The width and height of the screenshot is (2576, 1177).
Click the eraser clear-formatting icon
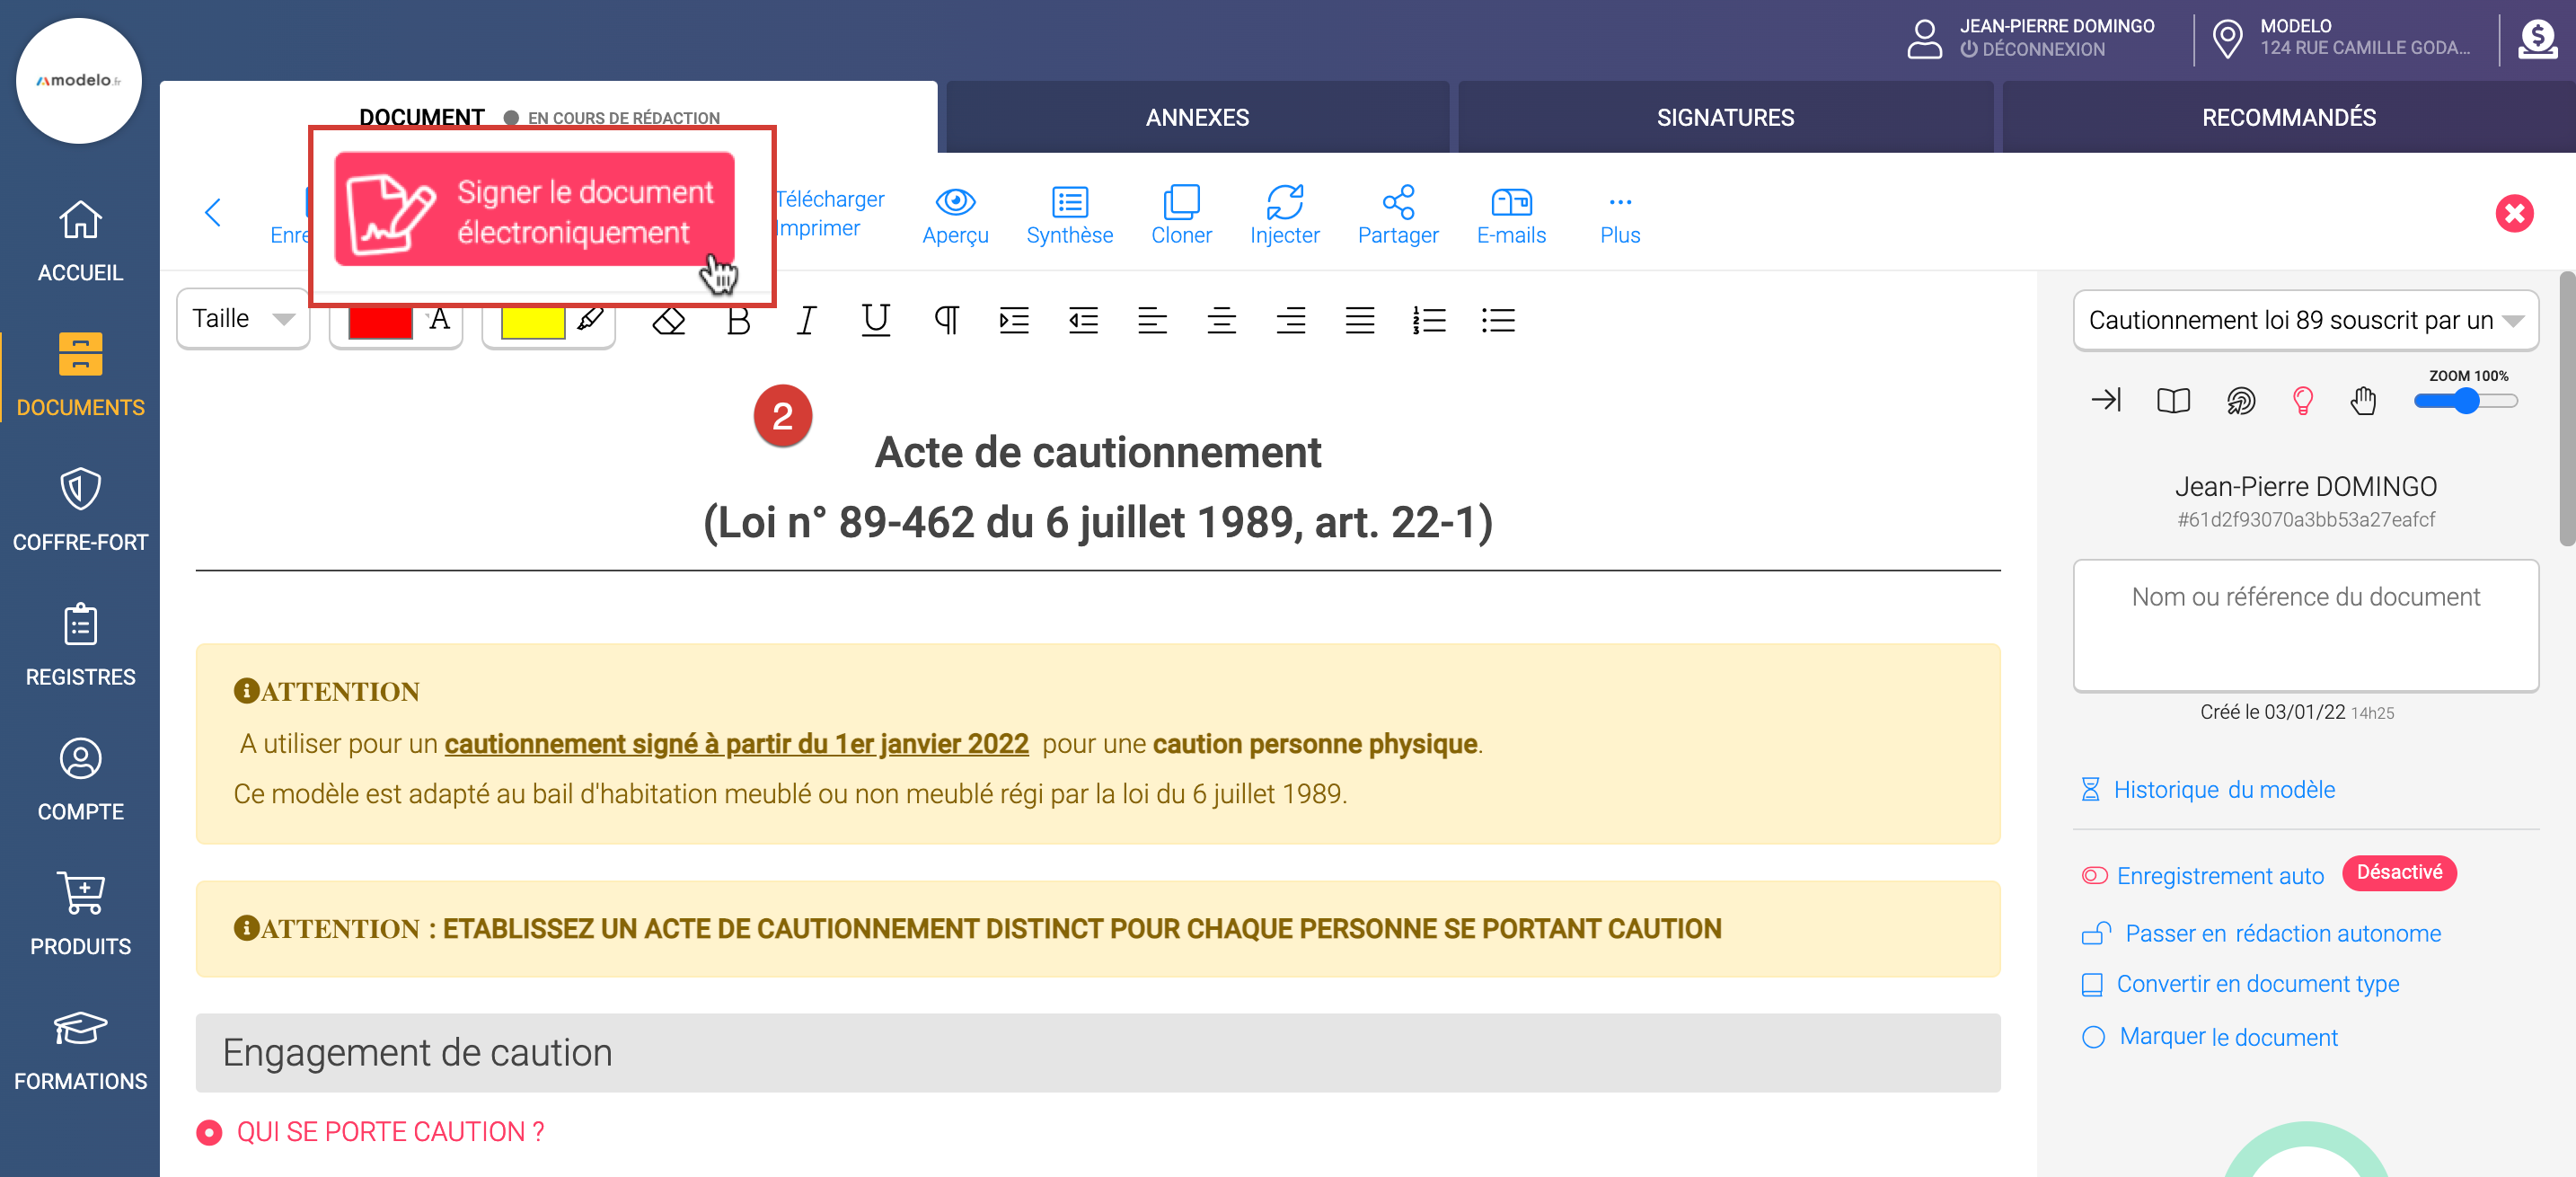tap(668, 321)
